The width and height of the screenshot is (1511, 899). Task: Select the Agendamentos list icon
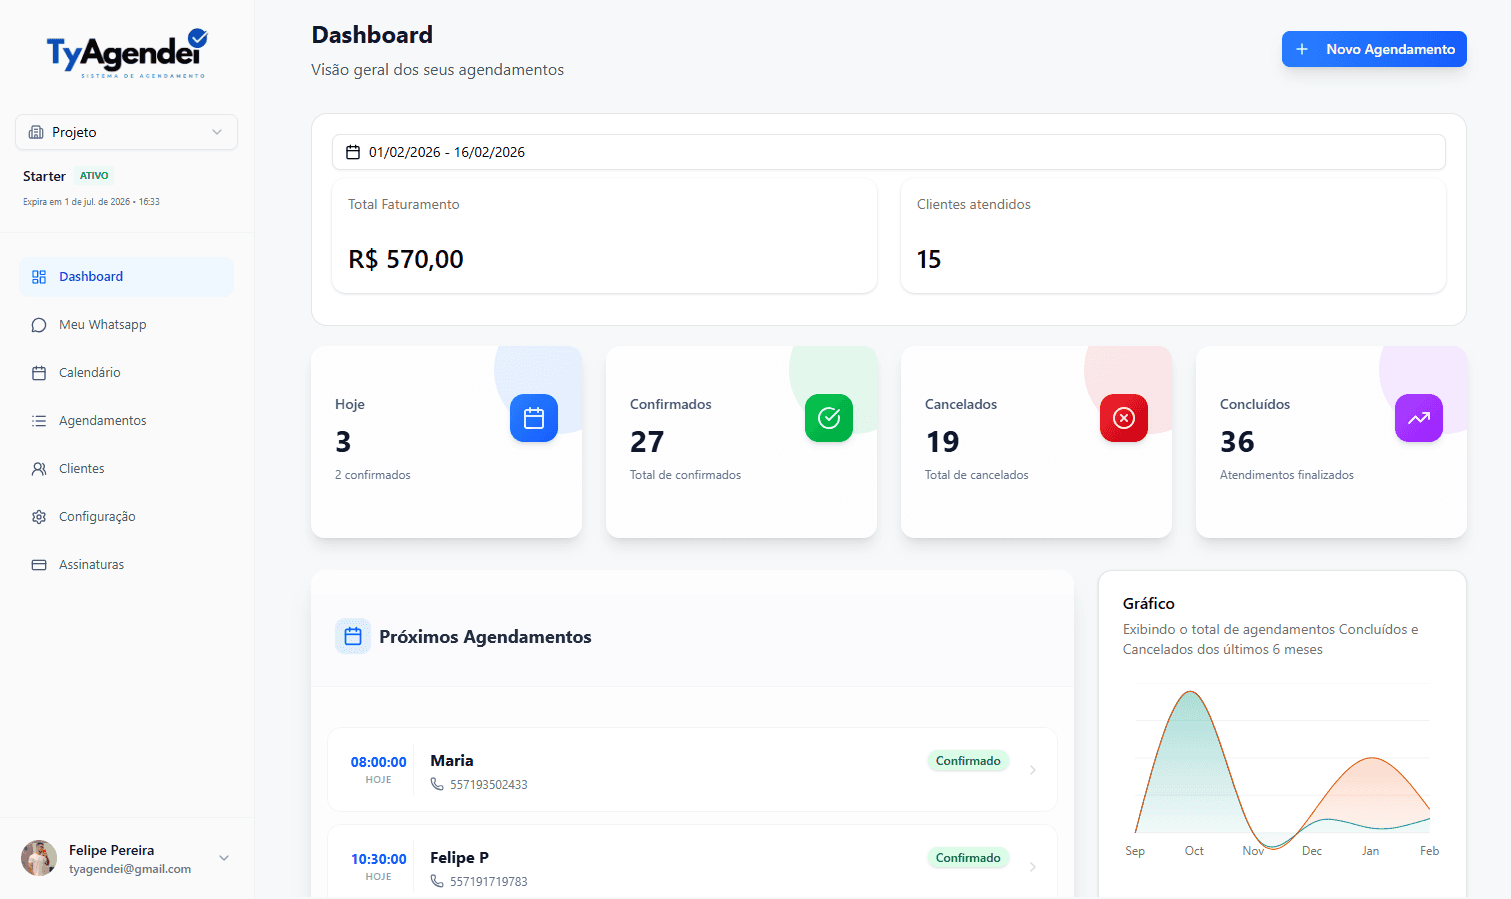[38, 420]
